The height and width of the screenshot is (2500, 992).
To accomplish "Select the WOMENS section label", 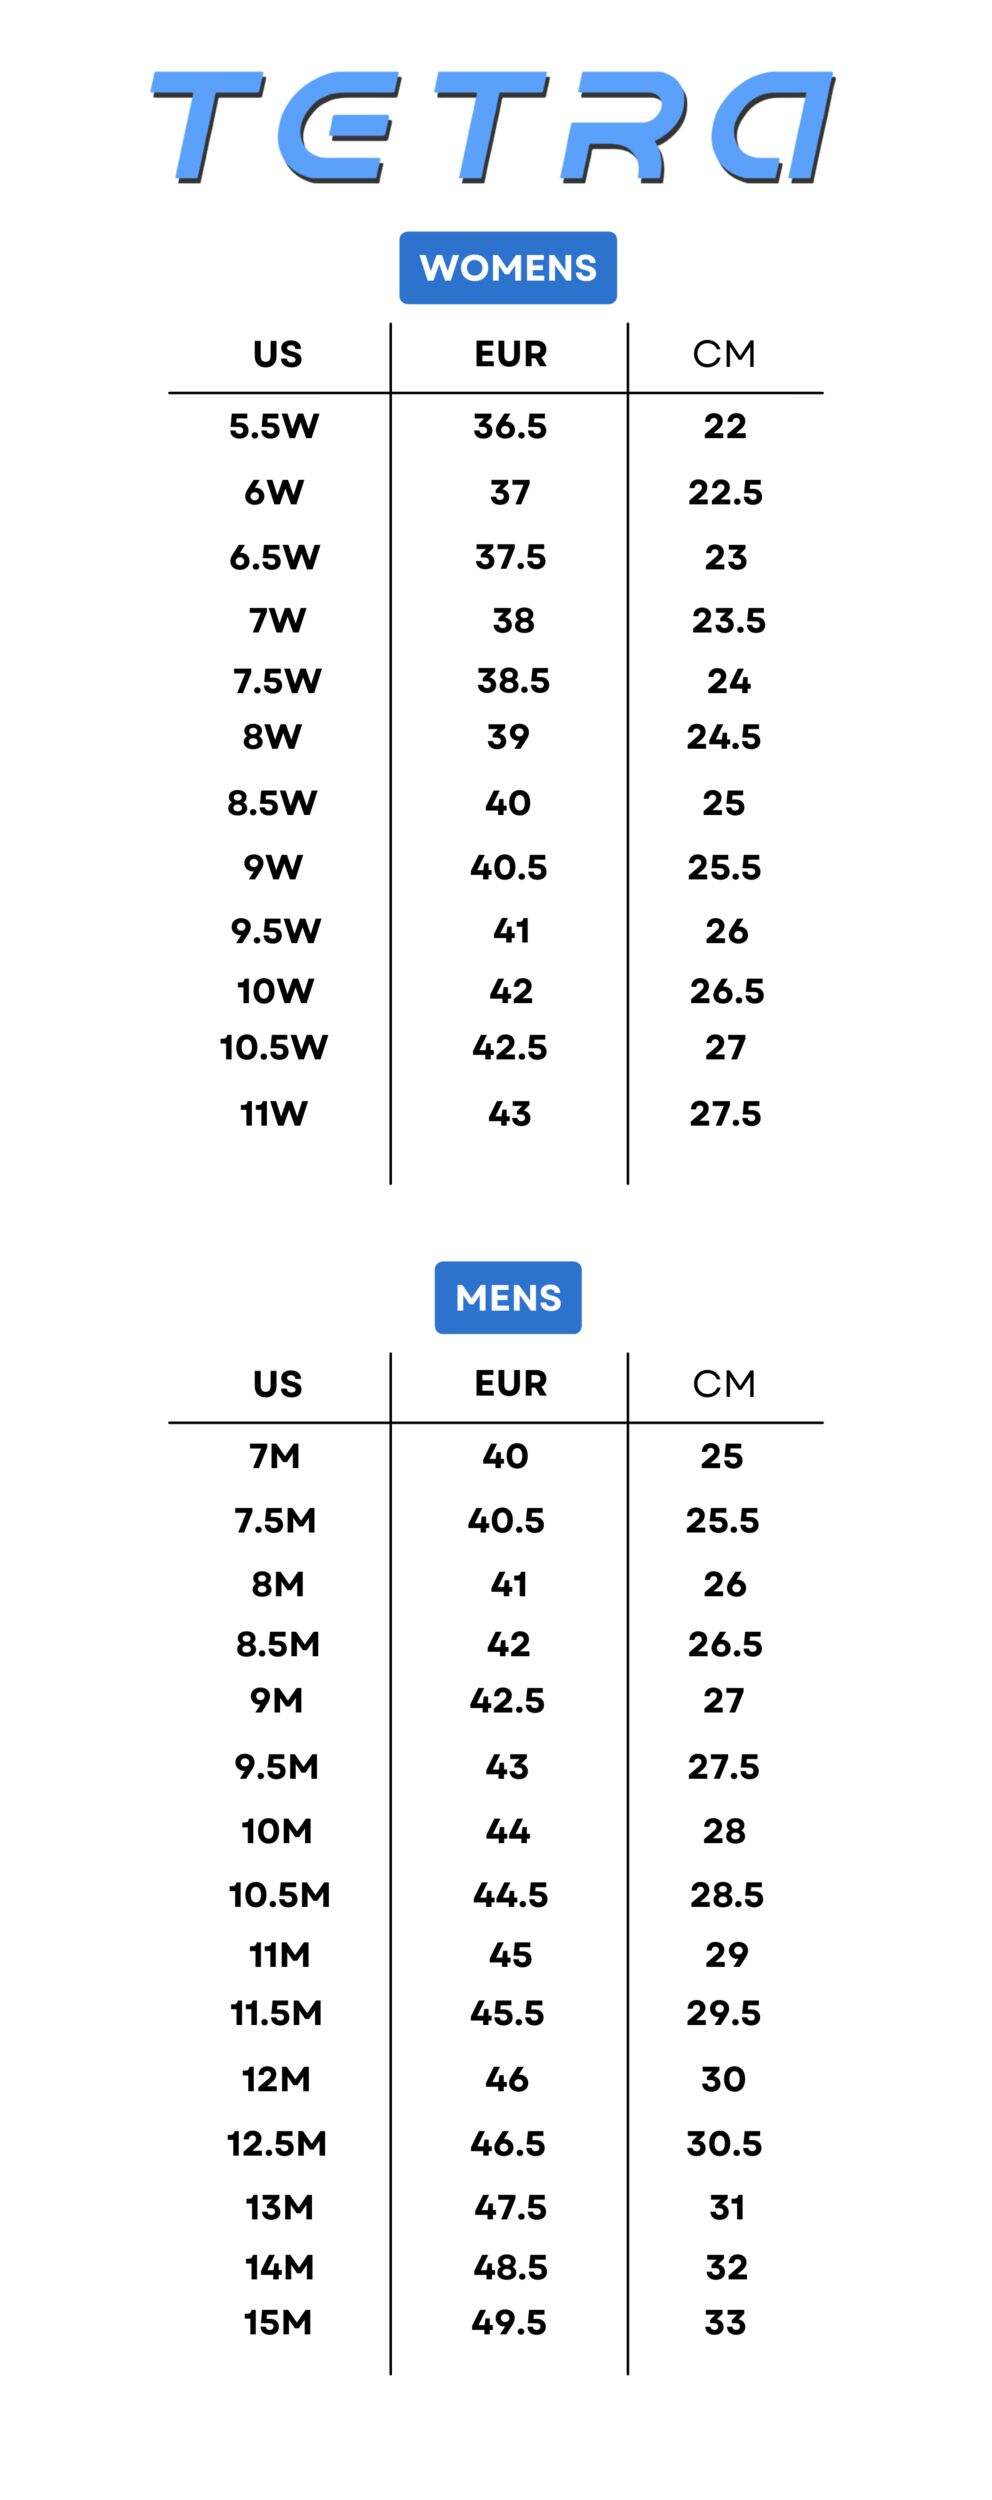I will tap(507, 268).
